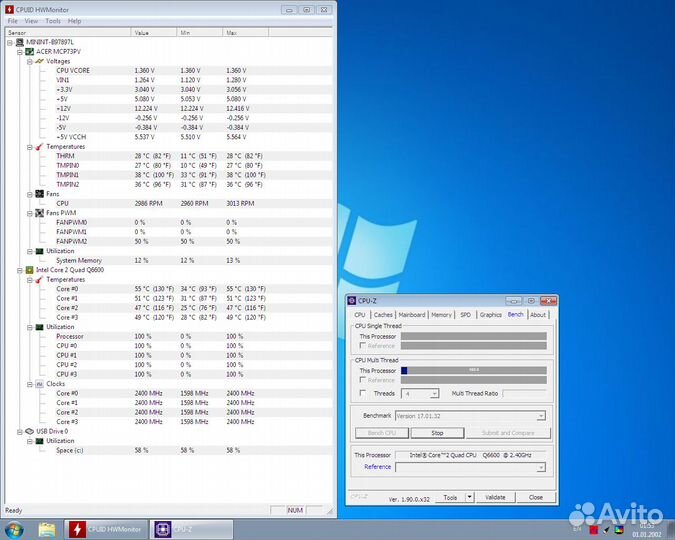Open the File menu in HWMonitor
The image size is (675, 540).
coord(13,21)
